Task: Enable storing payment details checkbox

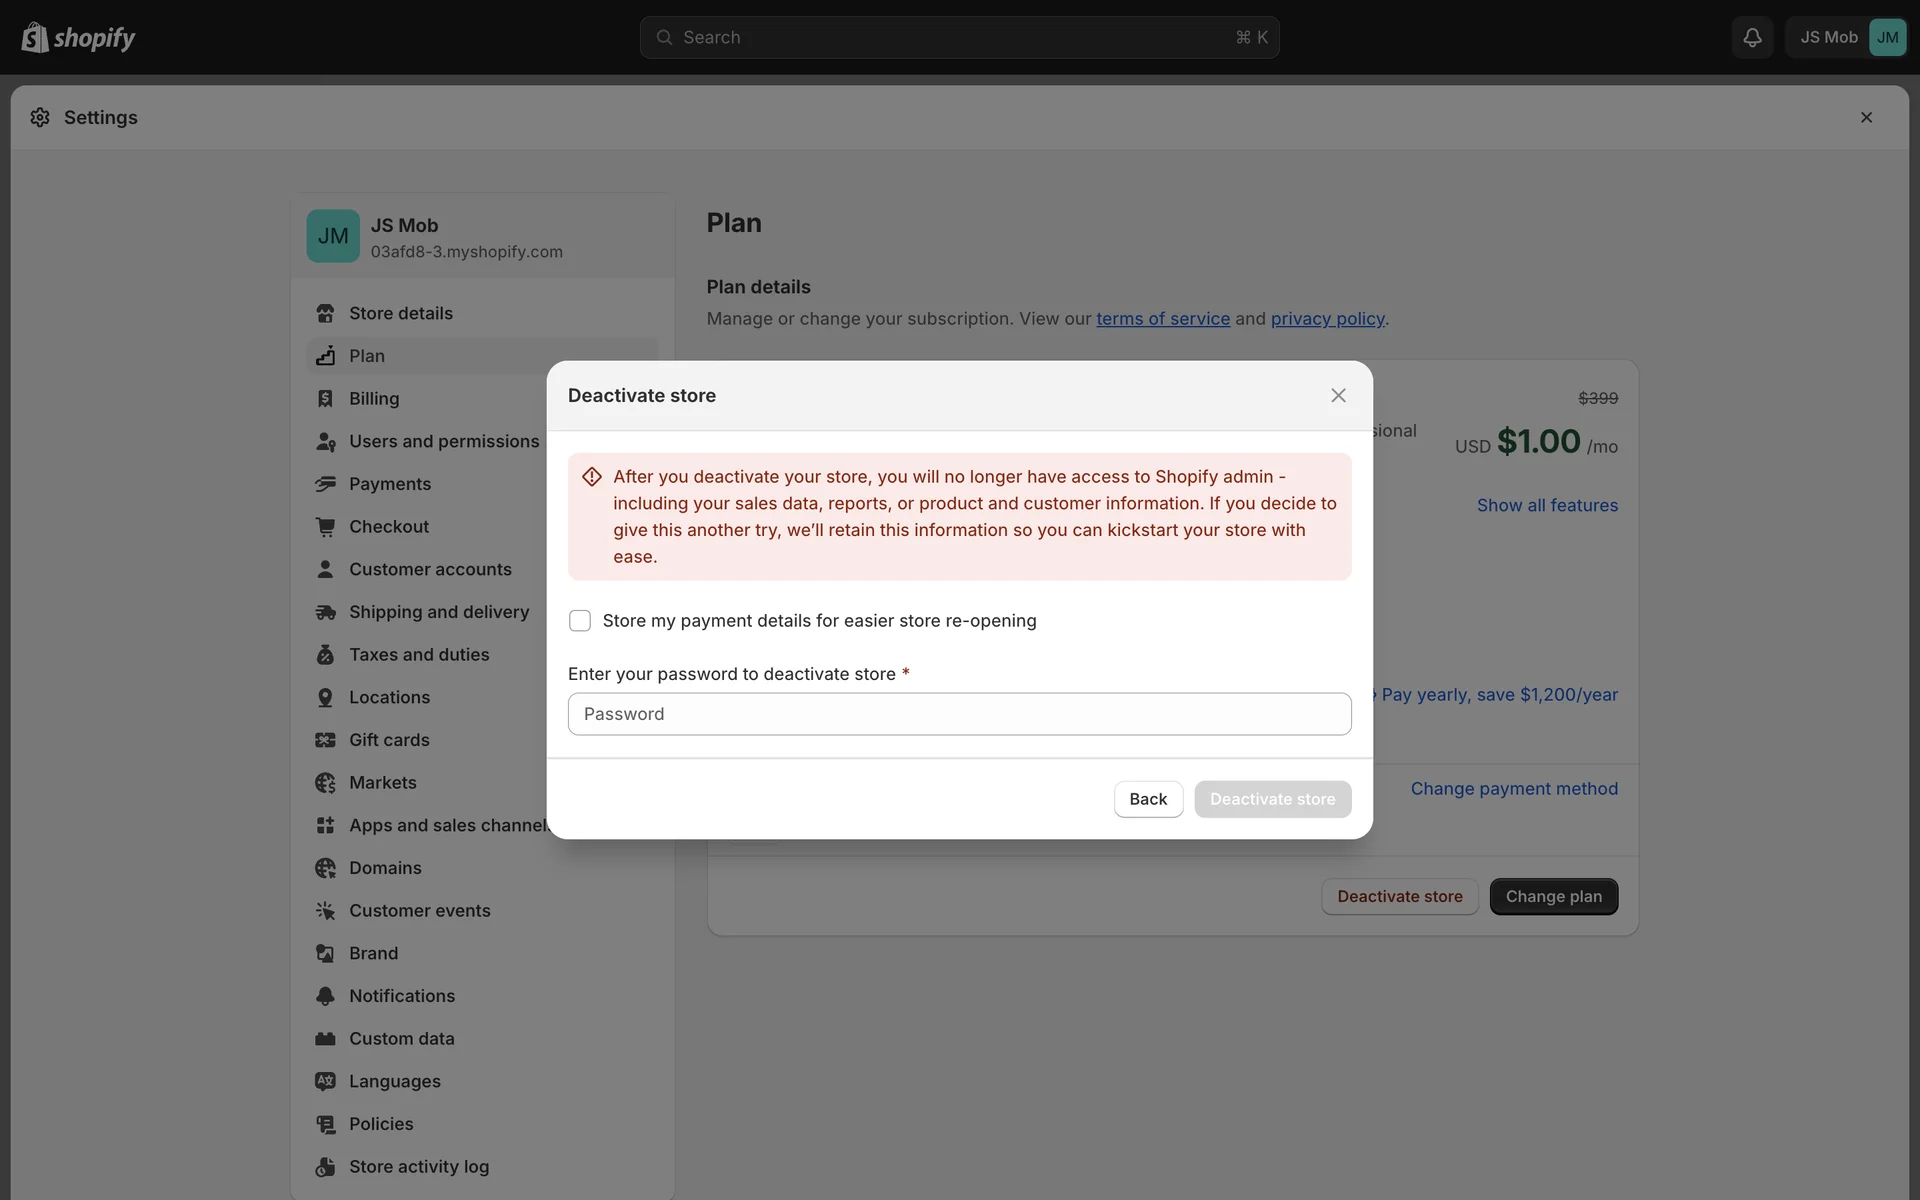Action: click(x=580, y=621)
